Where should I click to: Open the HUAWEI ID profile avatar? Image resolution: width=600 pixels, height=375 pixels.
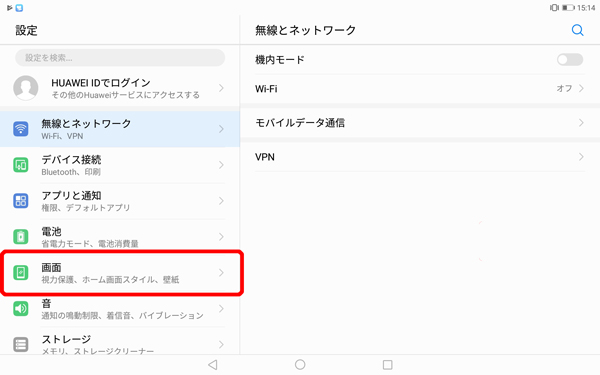26,88
